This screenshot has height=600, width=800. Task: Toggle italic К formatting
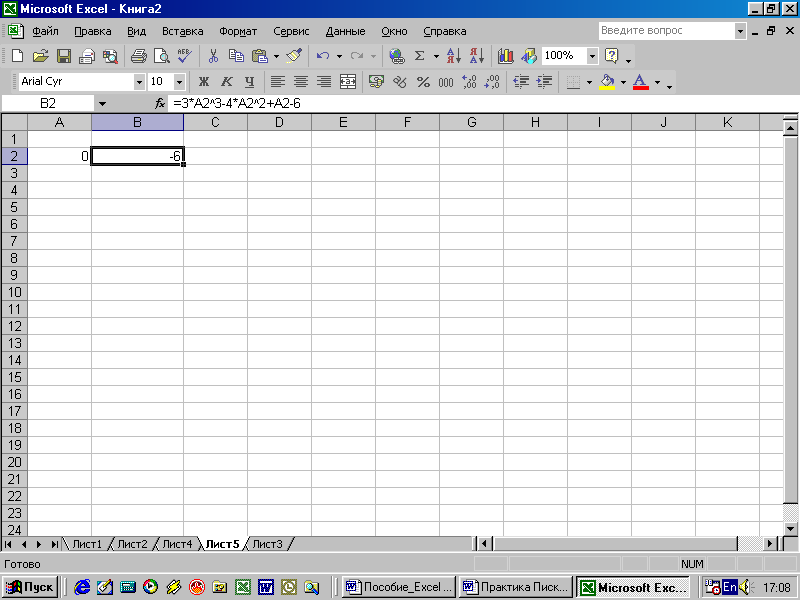[x=227, y=82]
